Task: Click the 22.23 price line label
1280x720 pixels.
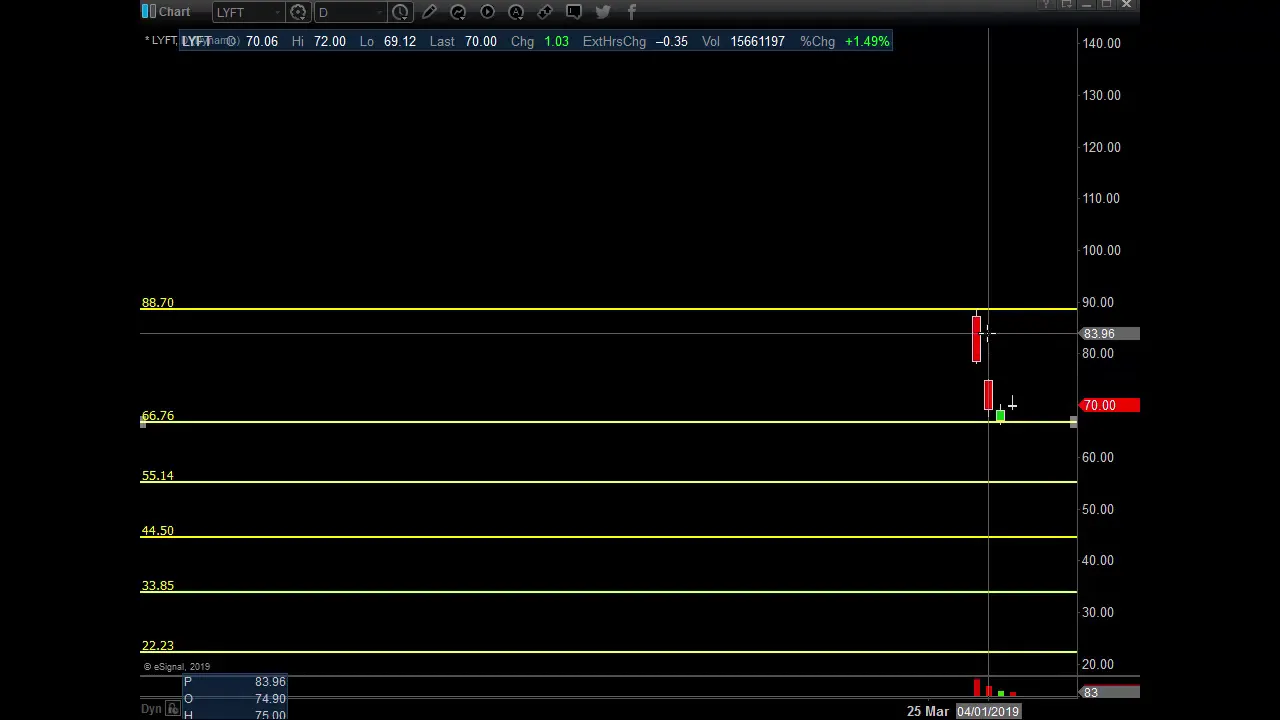Action: [x=158, y=645]
